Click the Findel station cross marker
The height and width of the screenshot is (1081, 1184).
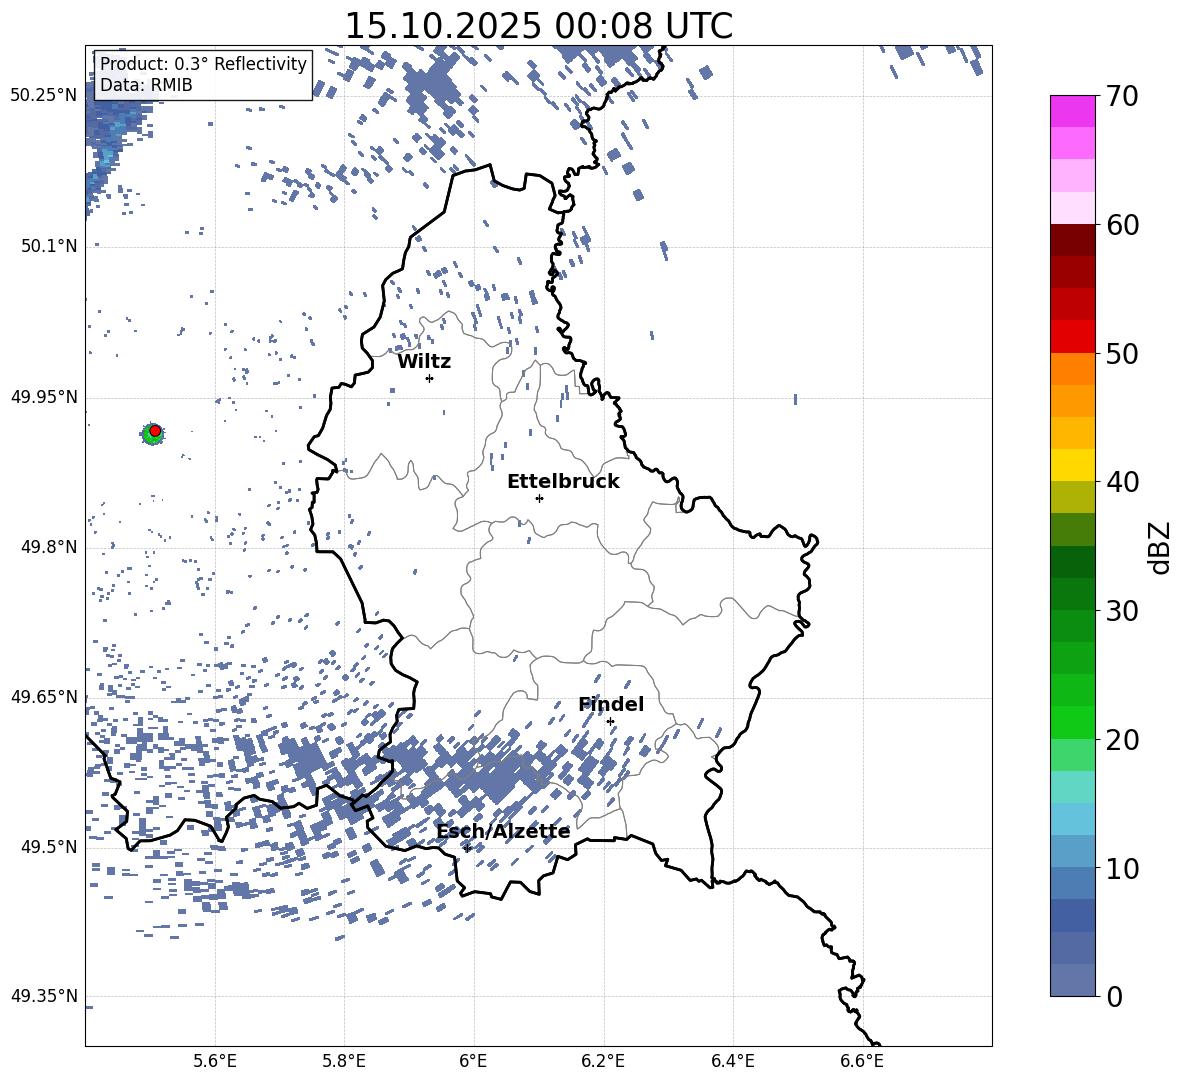(x=610, y=722)
